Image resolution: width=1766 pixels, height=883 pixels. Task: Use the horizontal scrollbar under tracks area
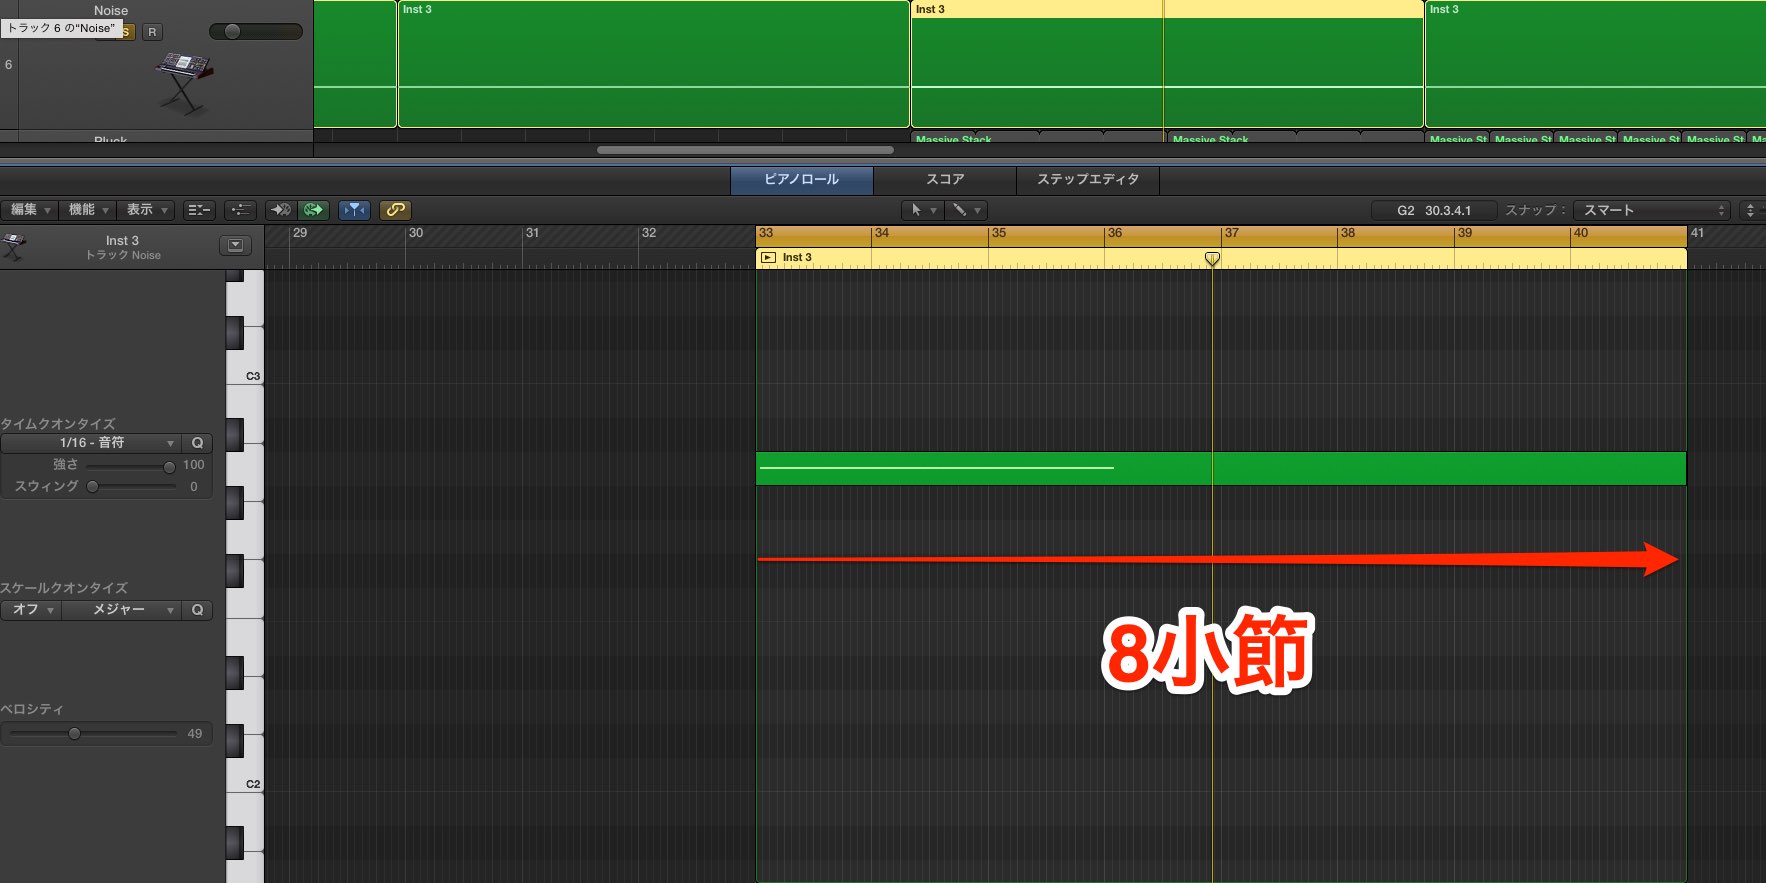click(x=745, y=150)
